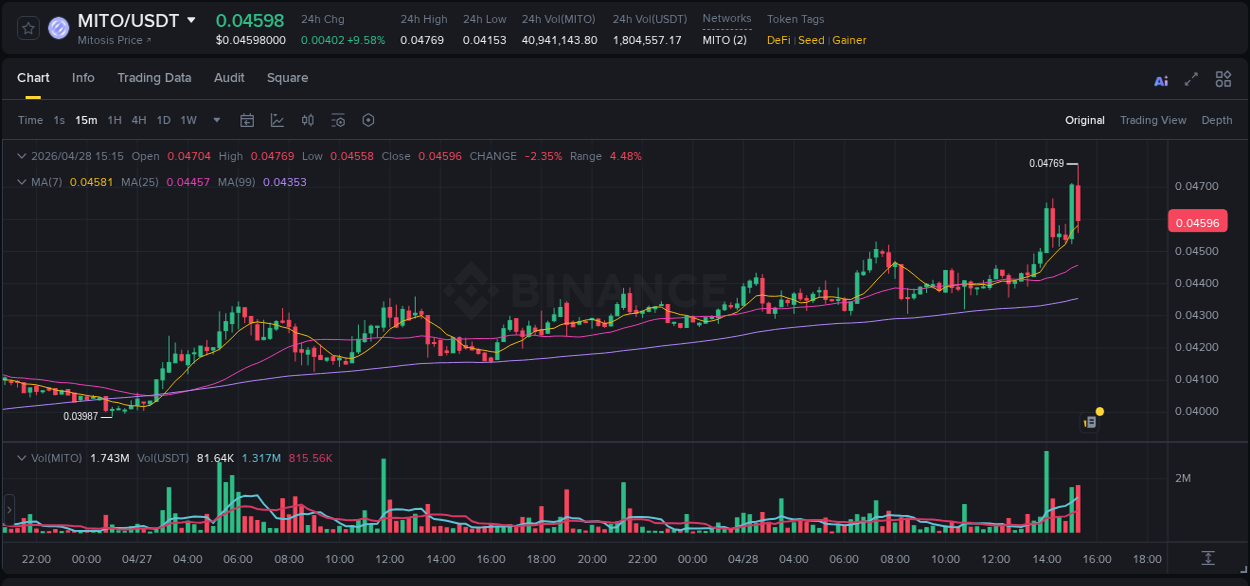Collapse the moving averages row chevron

coord(21,182)
